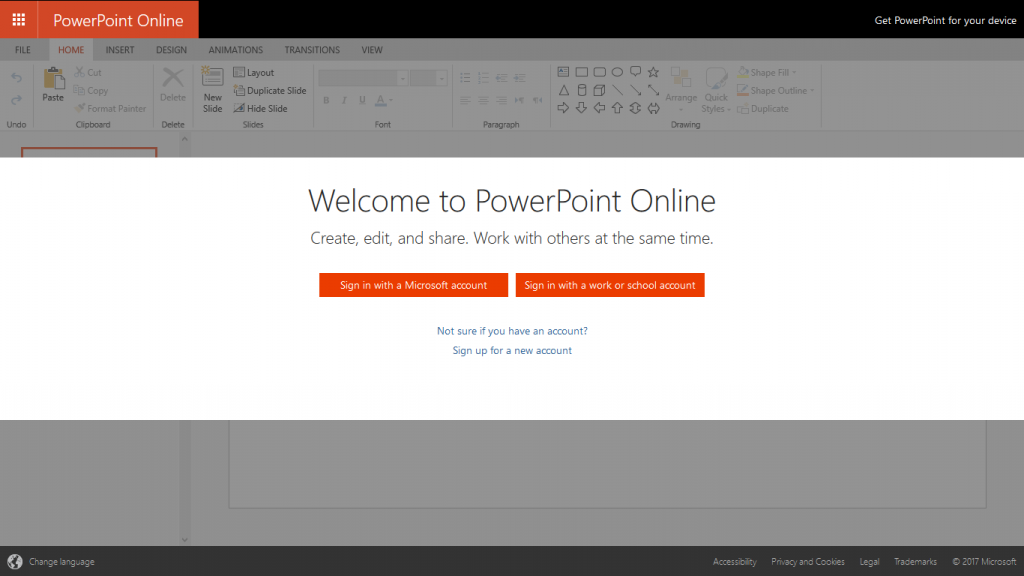
Task: Sign in with a Microsoft account
Action: (x=413, y=285)
